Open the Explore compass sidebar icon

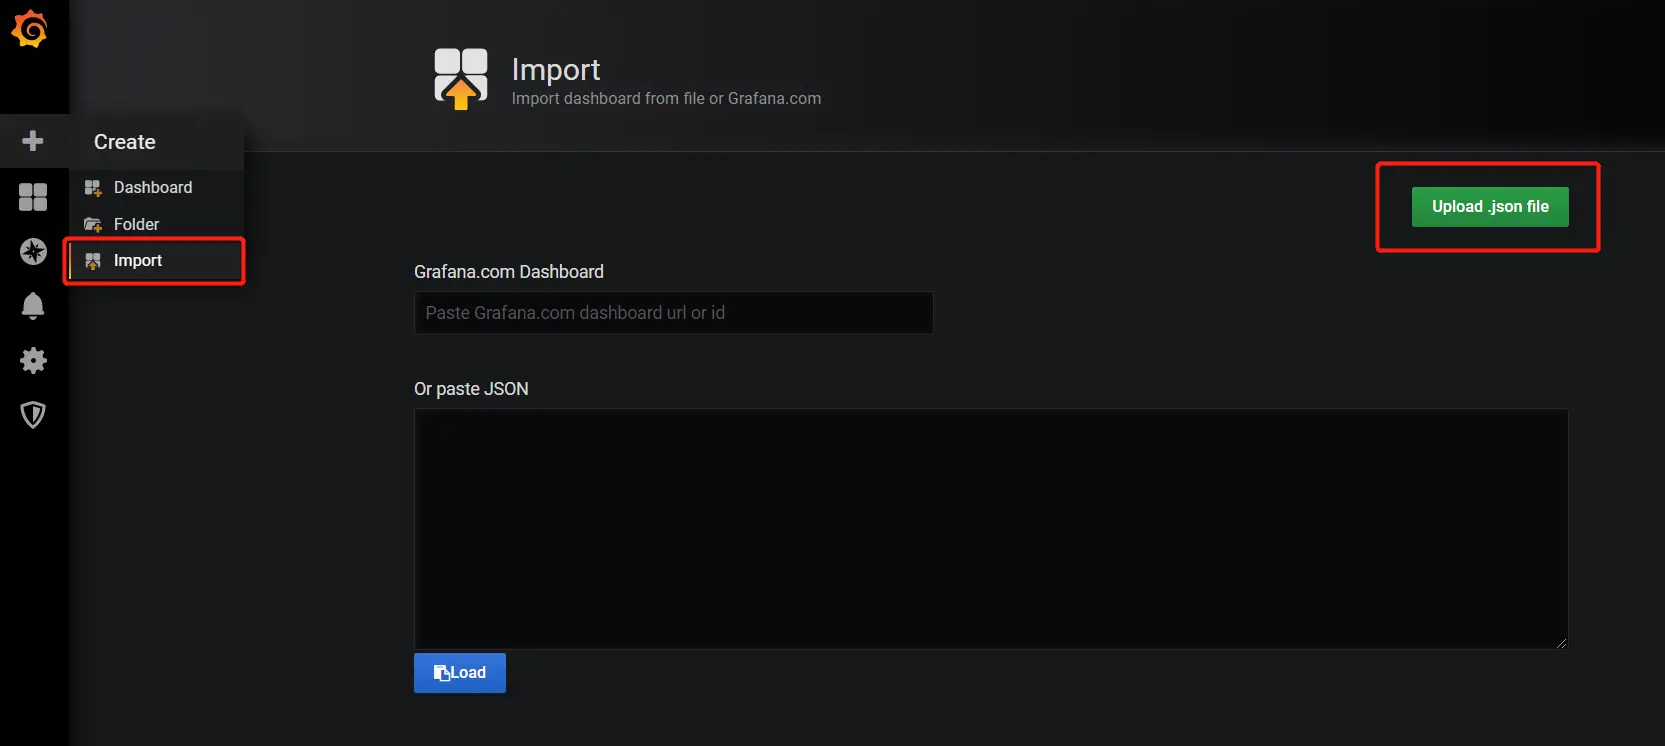[33, 251]
